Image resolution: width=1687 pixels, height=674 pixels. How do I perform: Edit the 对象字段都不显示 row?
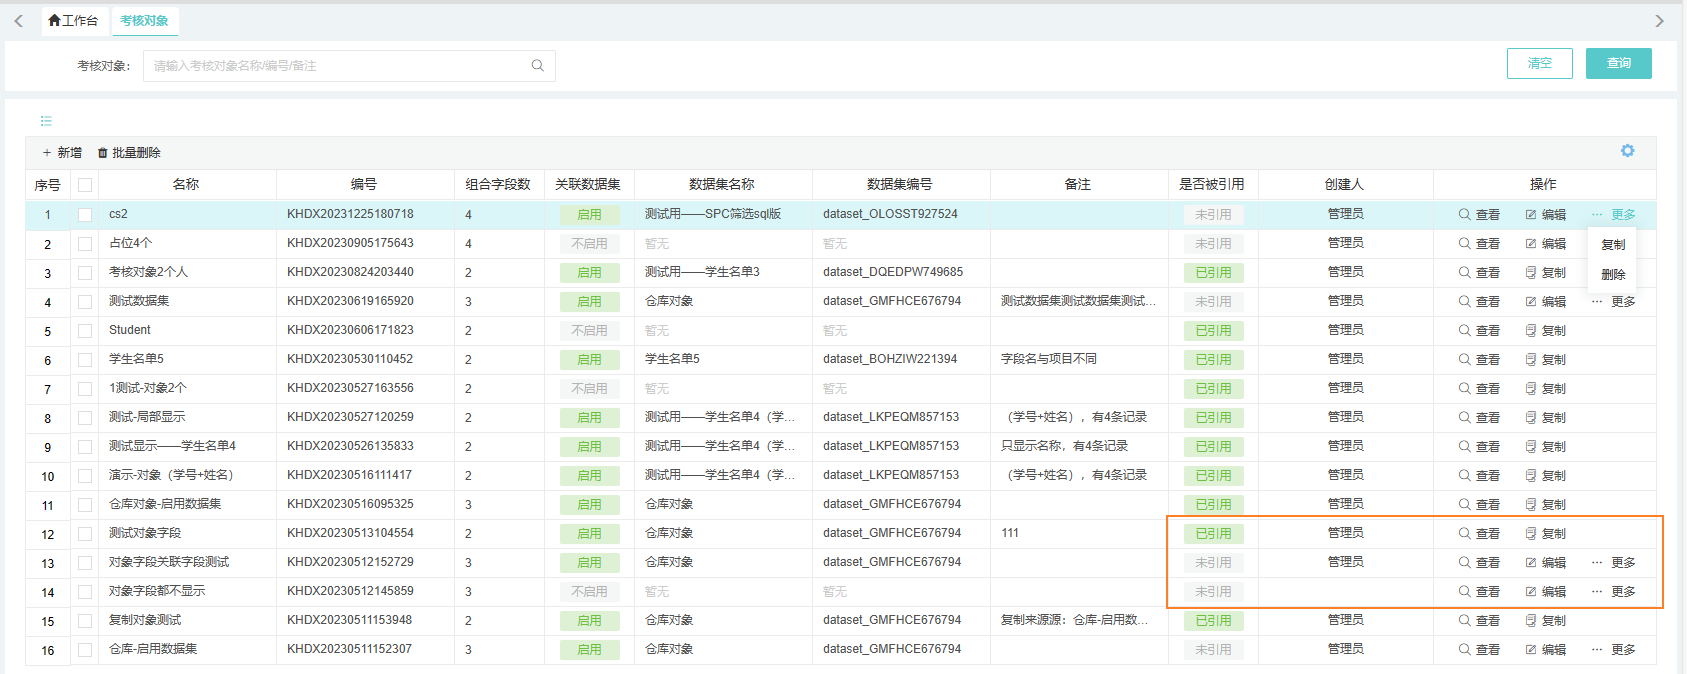coord(1545,592)
